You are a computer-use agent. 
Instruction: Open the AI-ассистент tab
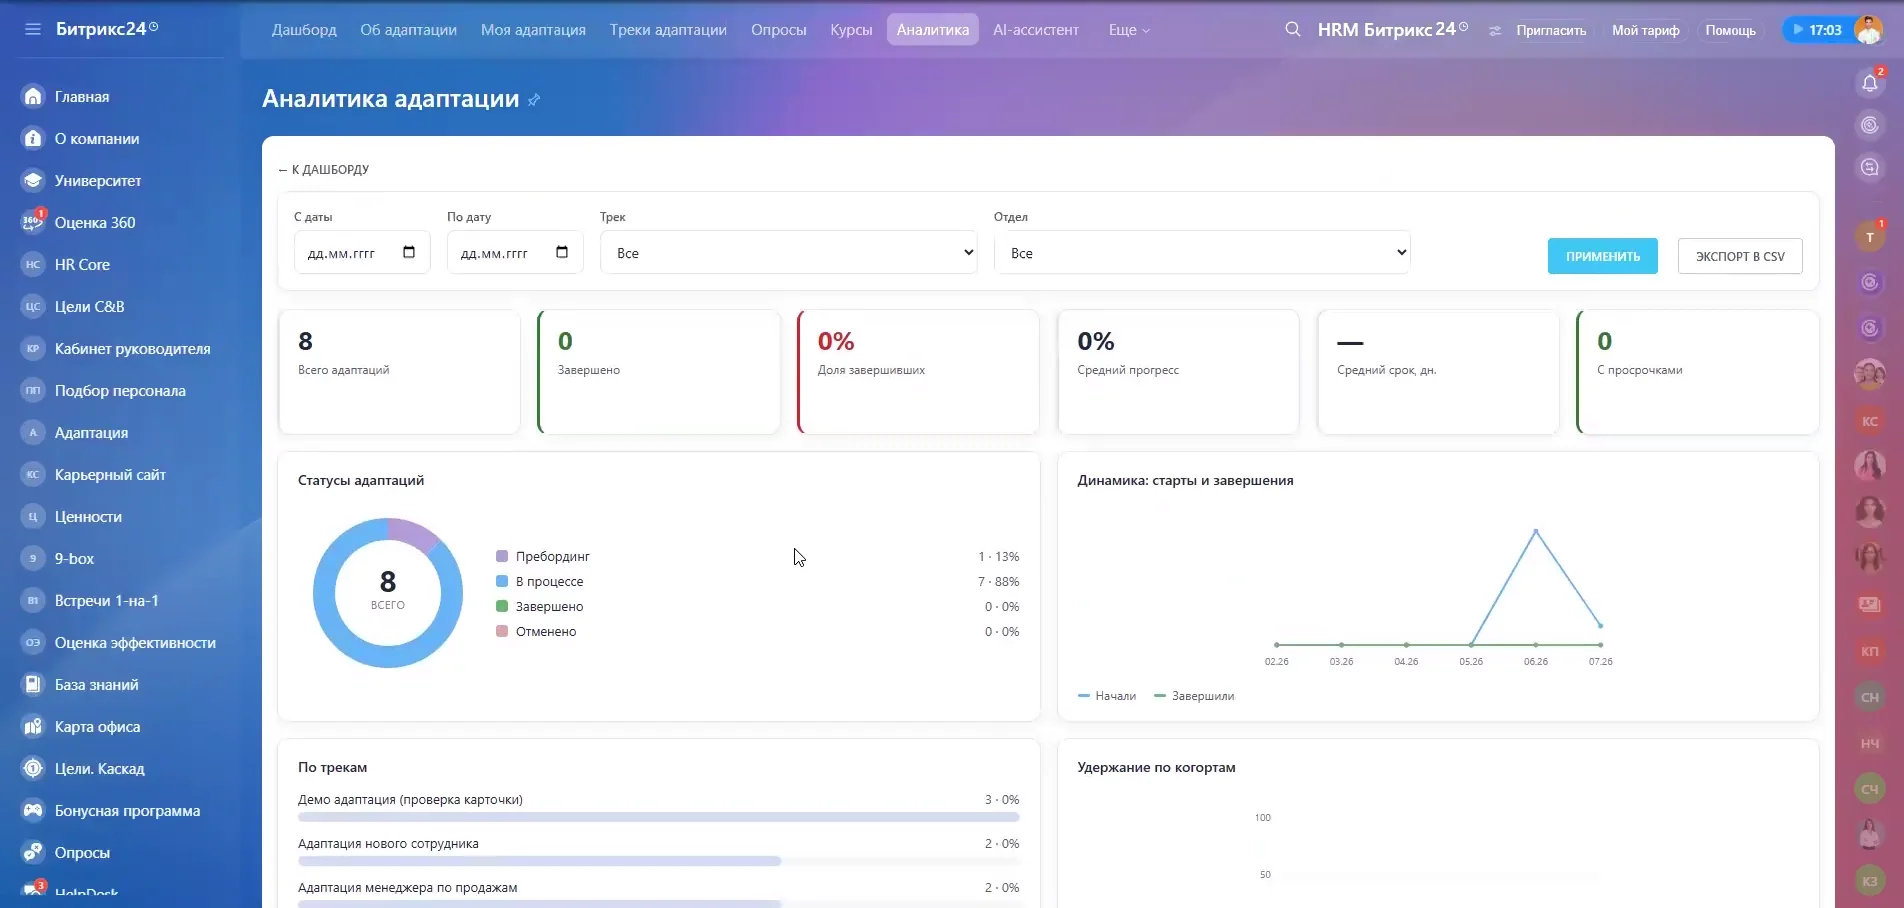pyautogui.click(x=1036, y=30)
